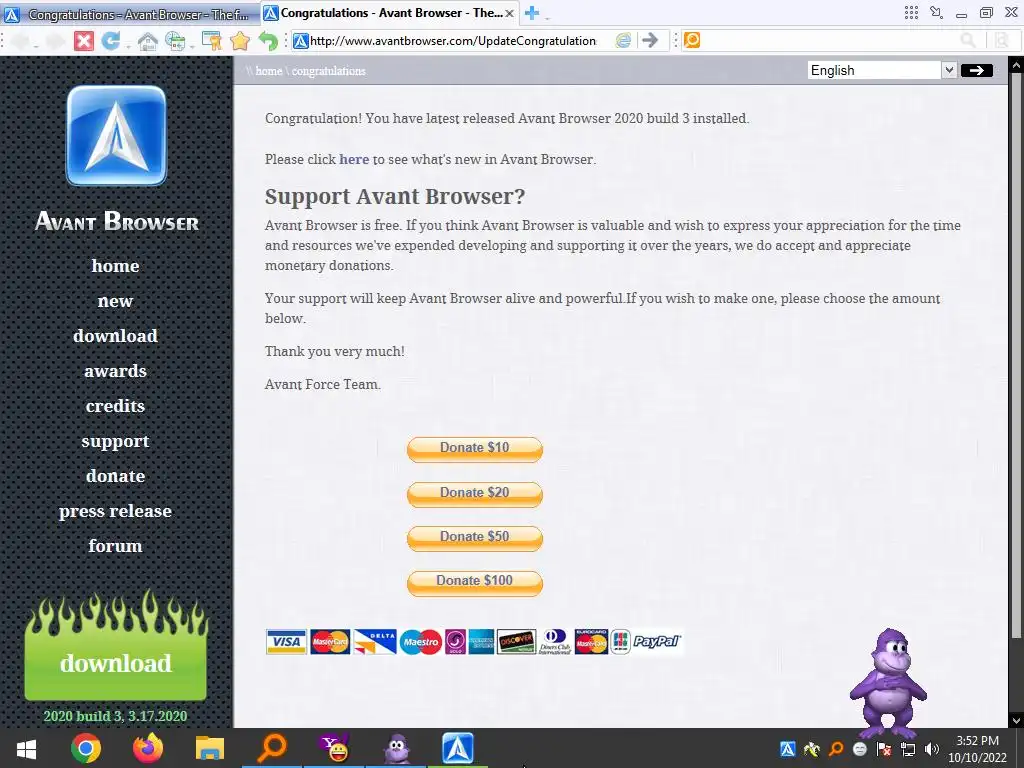This screenshot has width=1024, height=768.
Task: Open the home sidebar link
Action: tap(116, 266)
